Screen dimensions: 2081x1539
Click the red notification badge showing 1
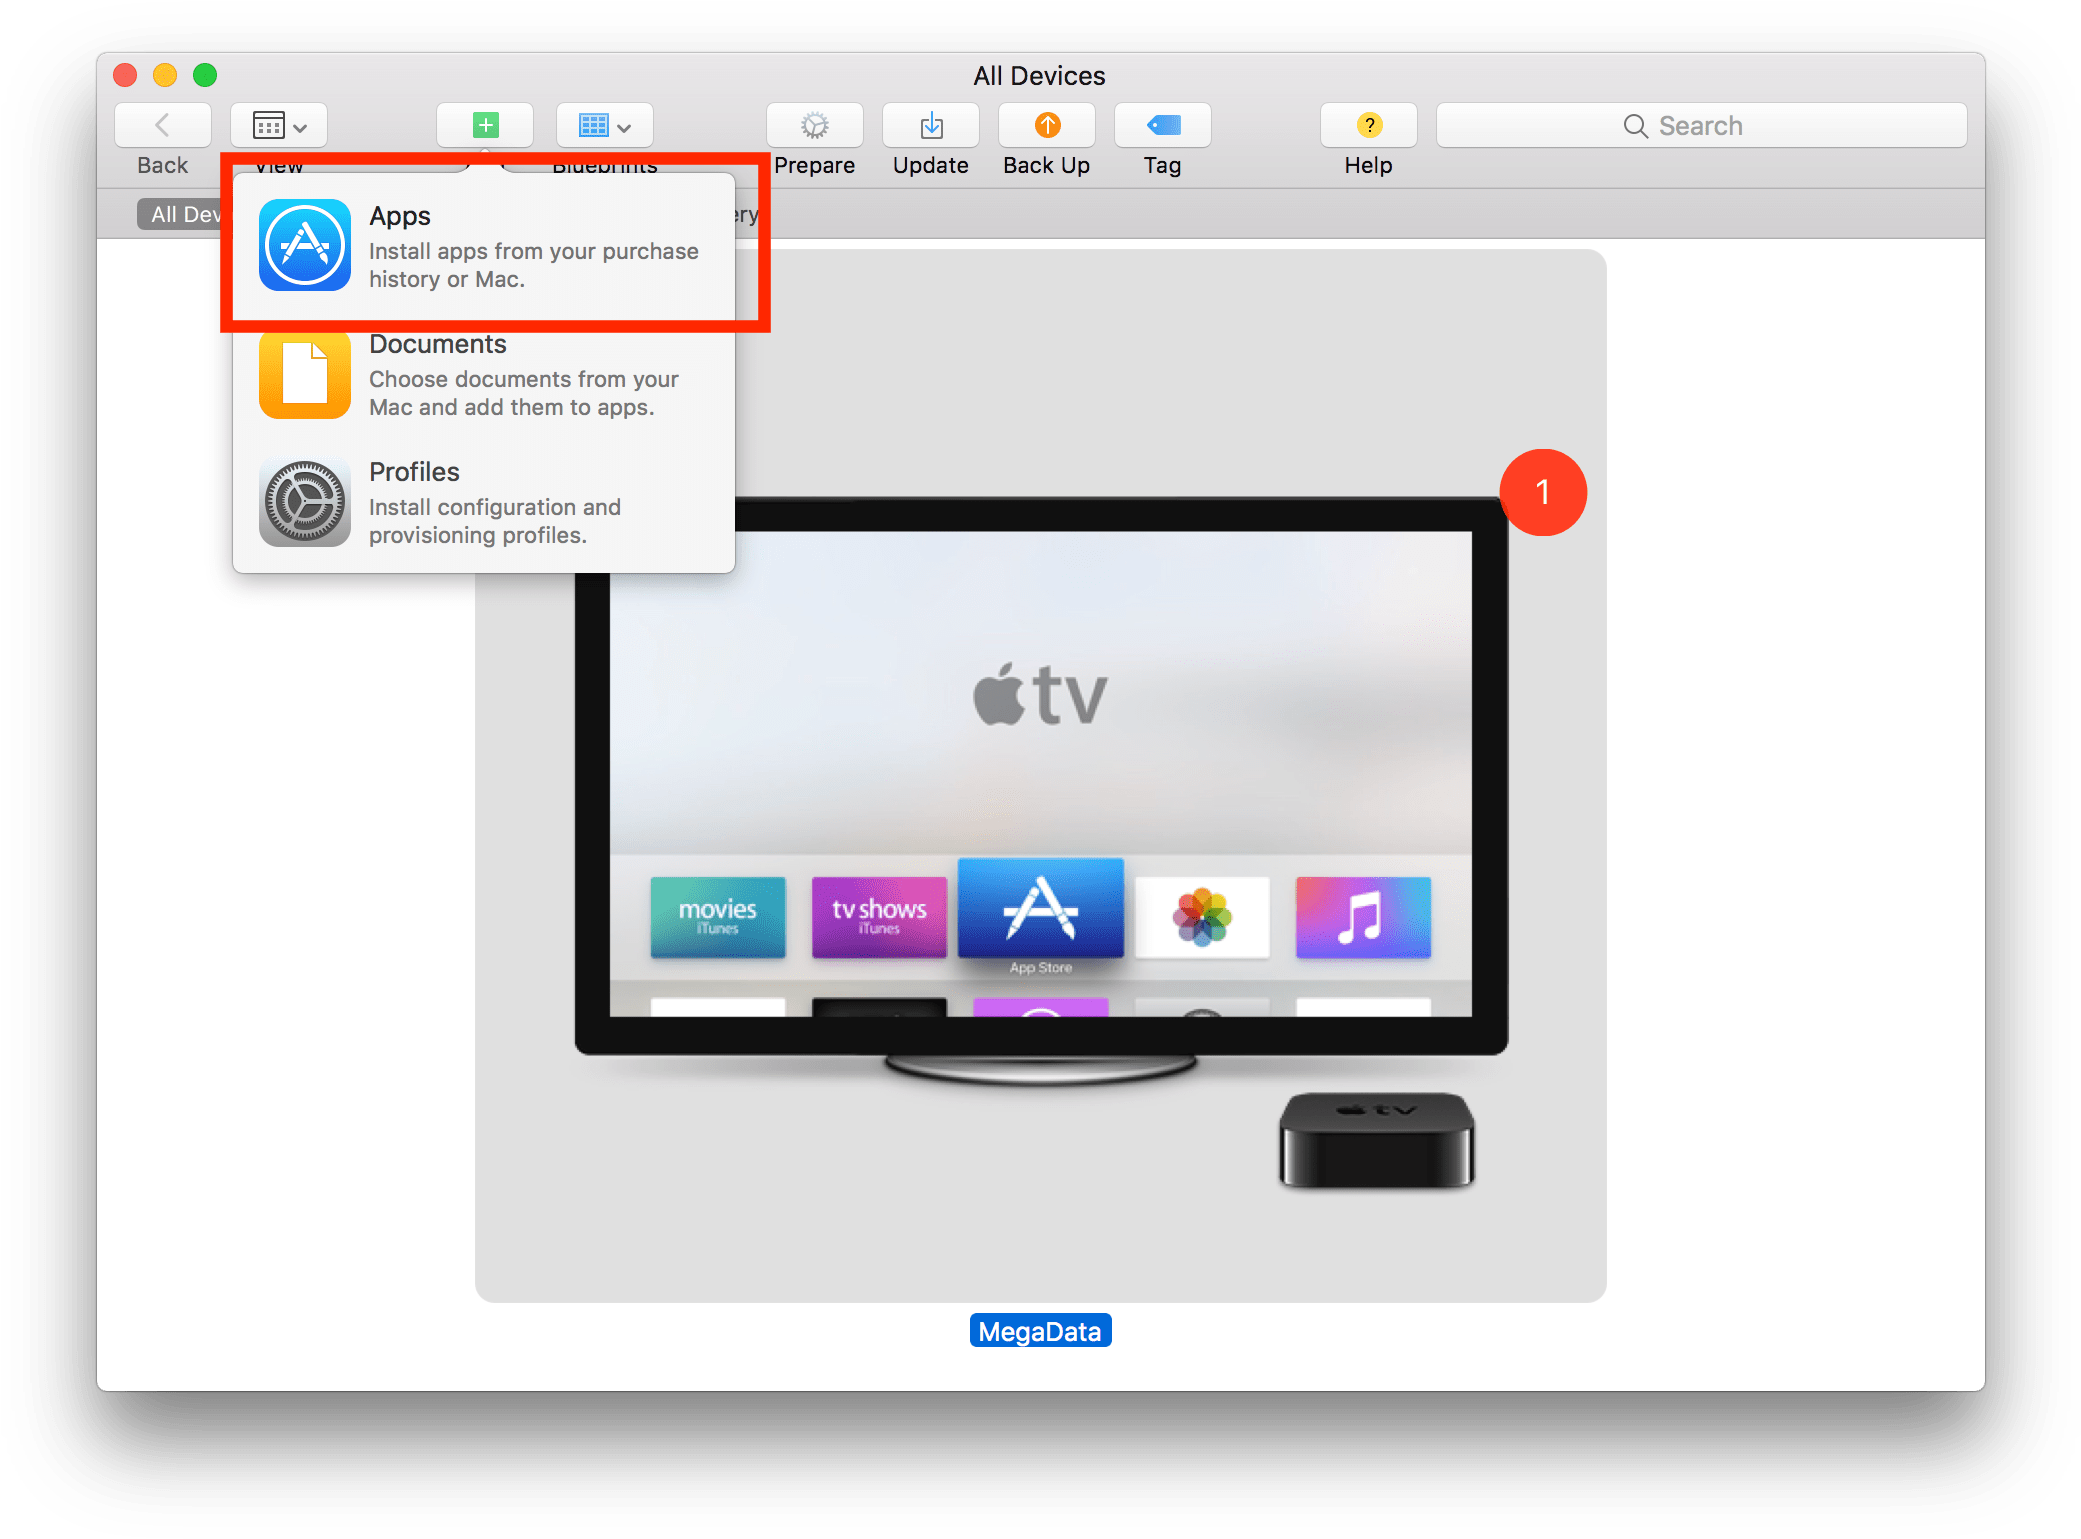coord(1542,491)
